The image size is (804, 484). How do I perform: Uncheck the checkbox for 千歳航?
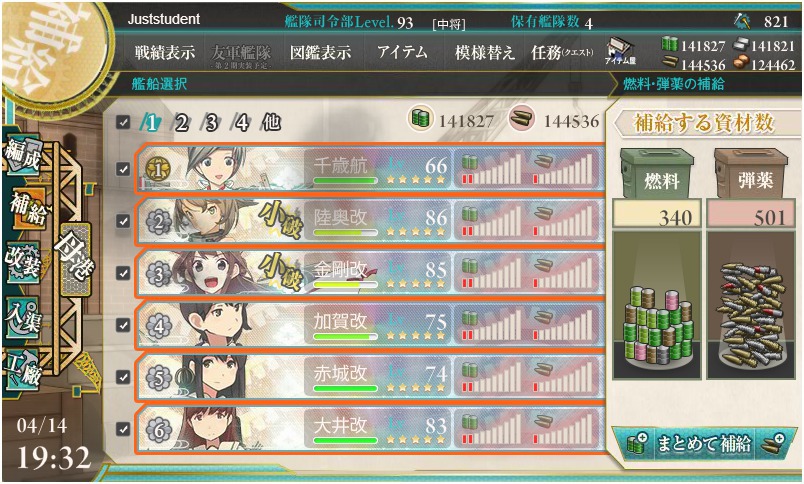(123, 169)
